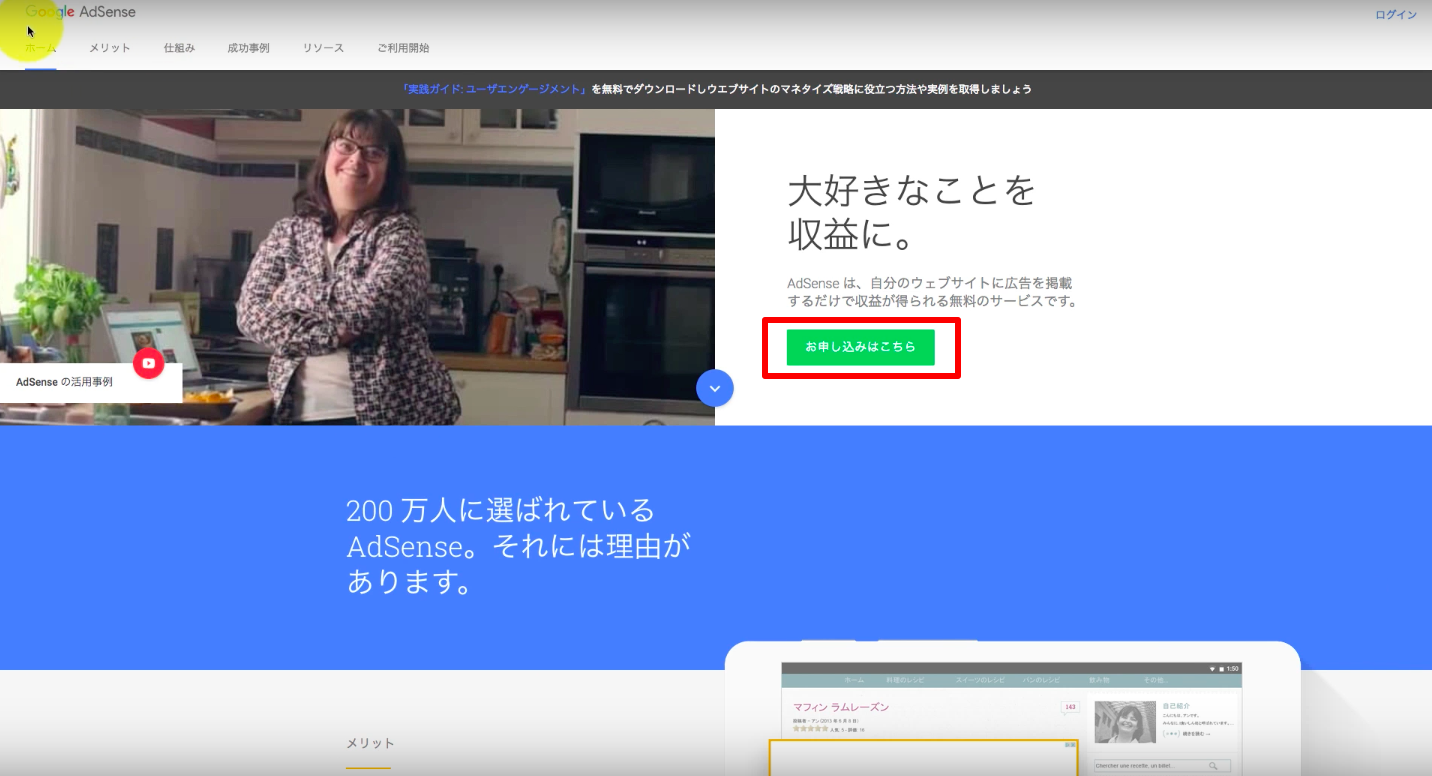
Task: Click the 自己紹介 heading in the tablet preview
Action: point(1176,706)
